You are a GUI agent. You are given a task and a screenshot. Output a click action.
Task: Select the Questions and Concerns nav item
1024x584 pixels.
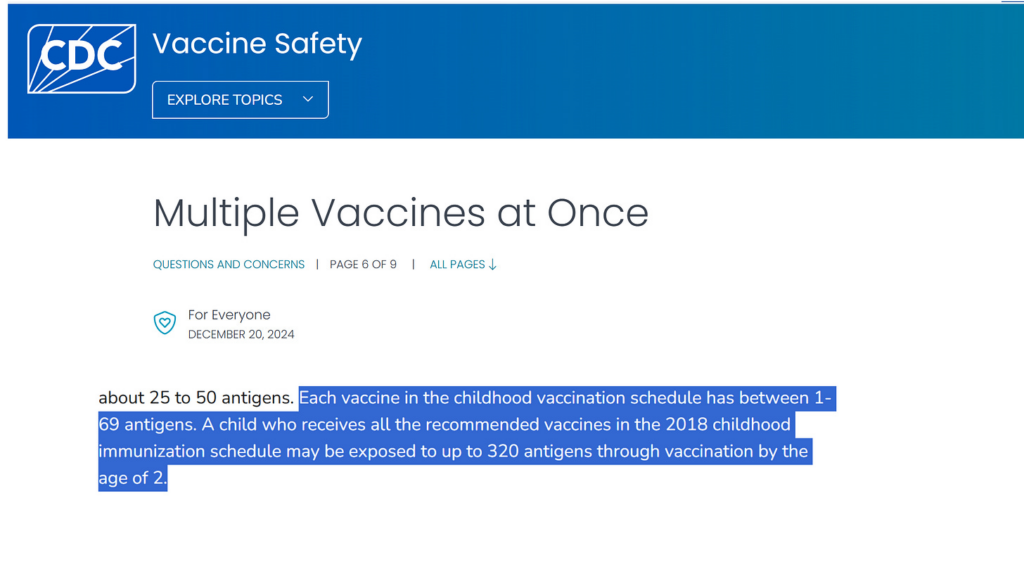click(228, 263)
